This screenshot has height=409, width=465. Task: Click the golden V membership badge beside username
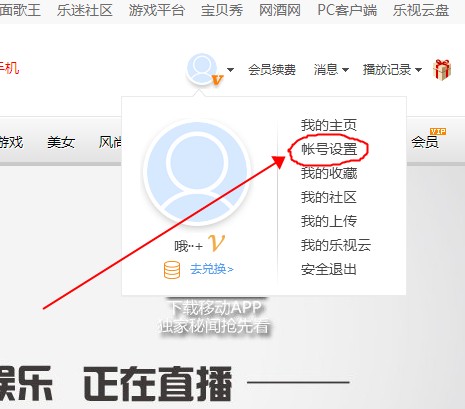[x=216, y=243]
